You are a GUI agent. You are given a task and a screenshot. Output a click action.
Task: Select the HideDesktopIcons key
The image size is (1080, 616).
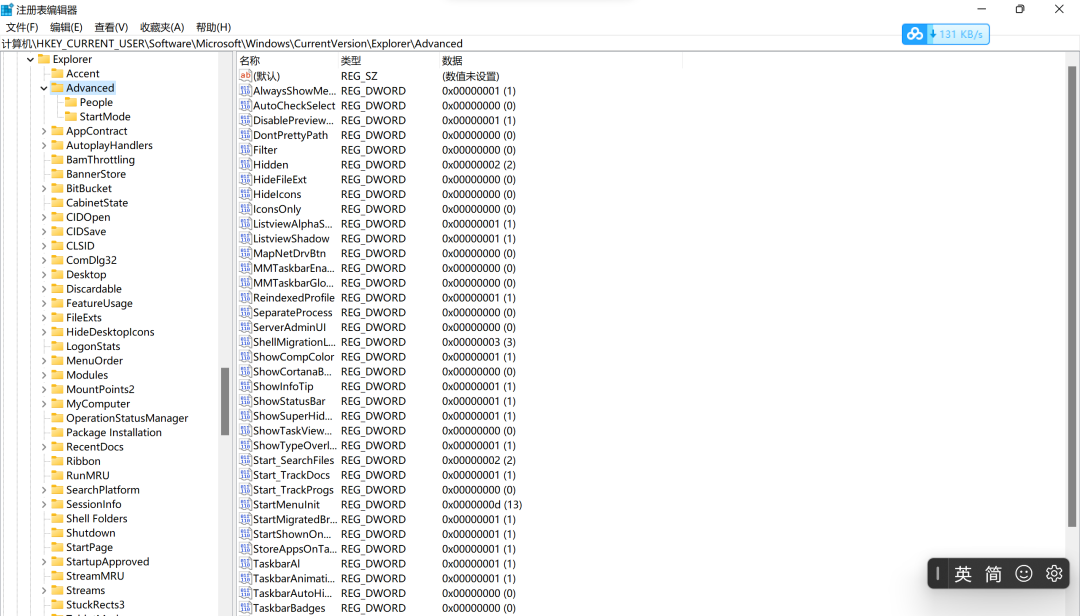click(x=110, y=332)
